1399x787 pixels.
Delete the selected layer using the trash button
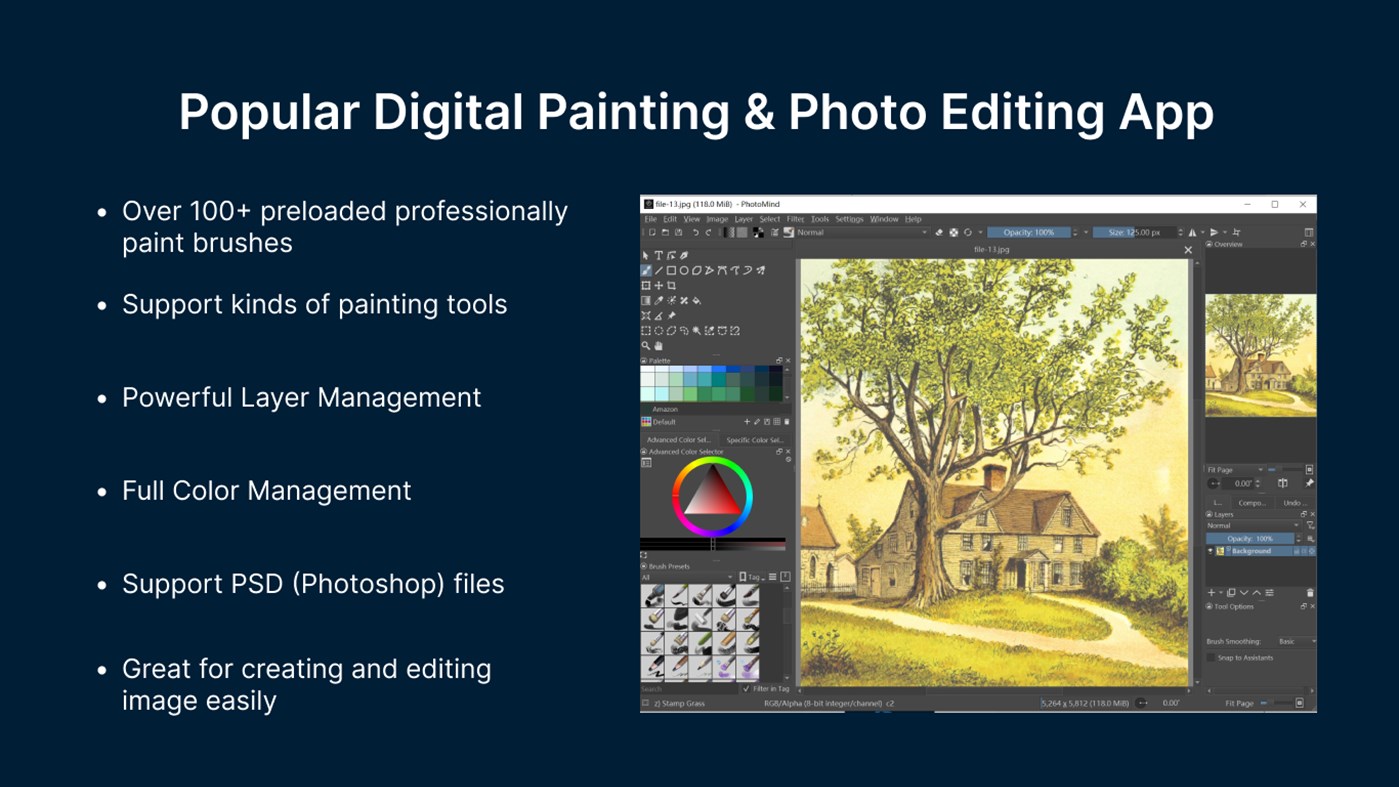tap(1310, 592)
